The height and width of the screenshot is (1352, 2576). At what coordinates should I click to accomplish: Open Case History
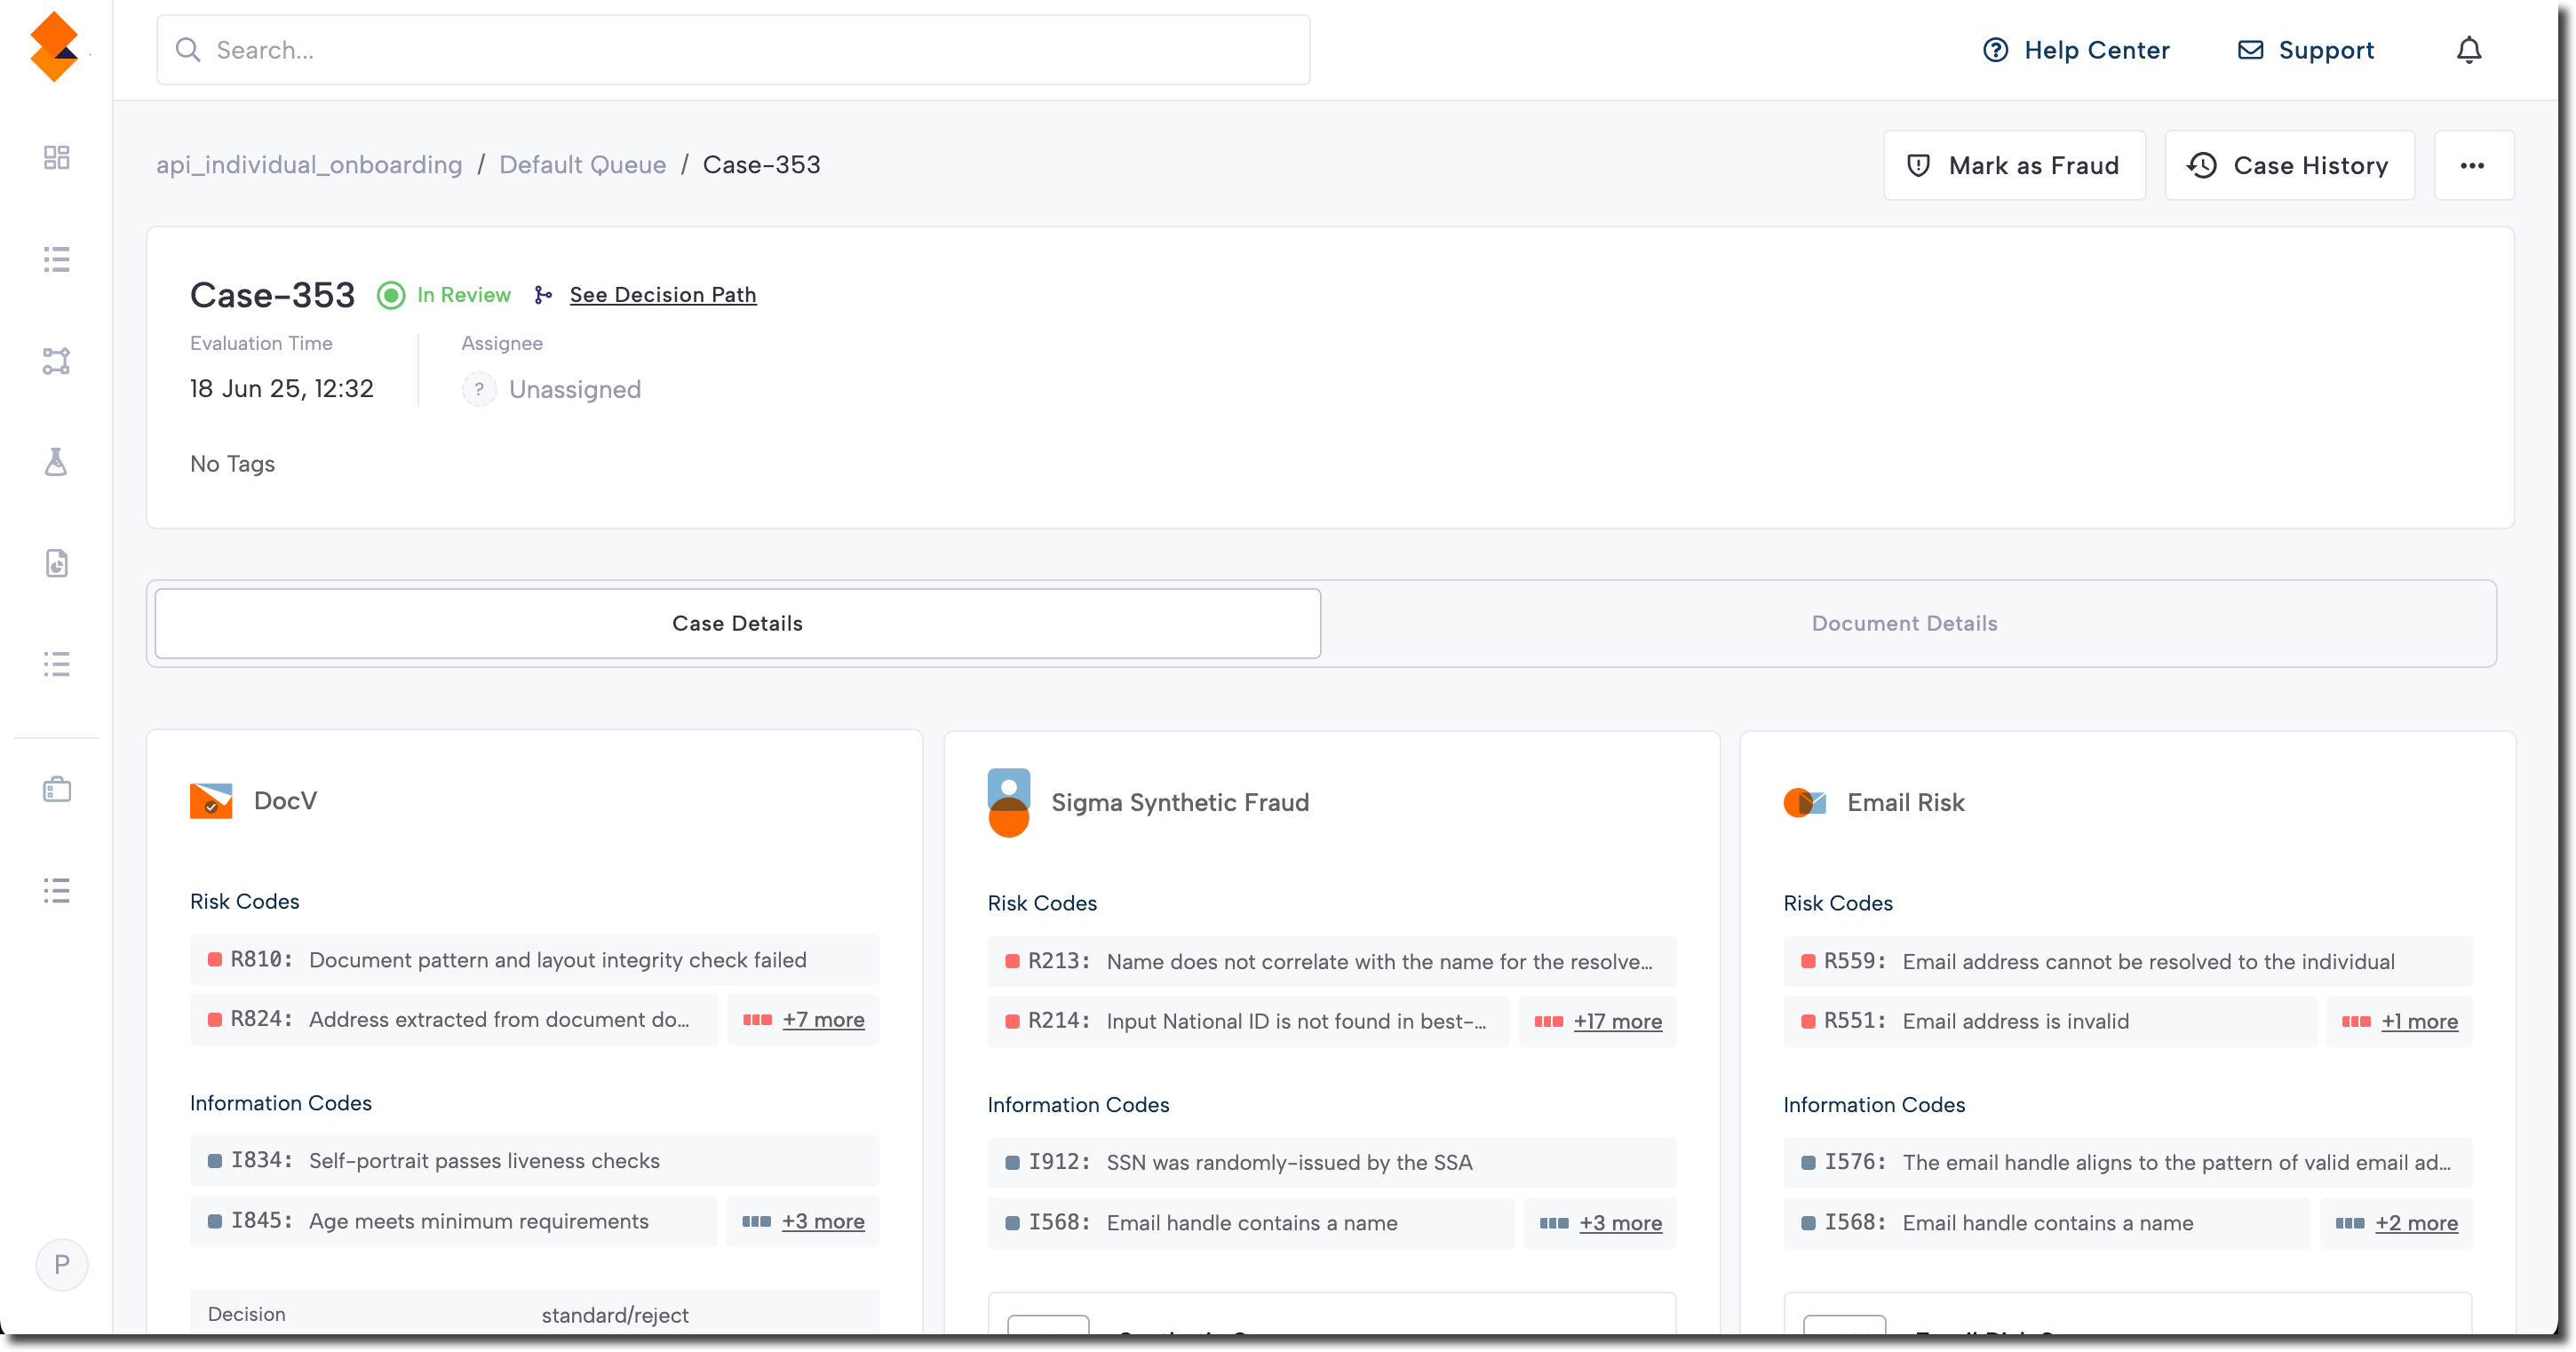(2289, 165)
